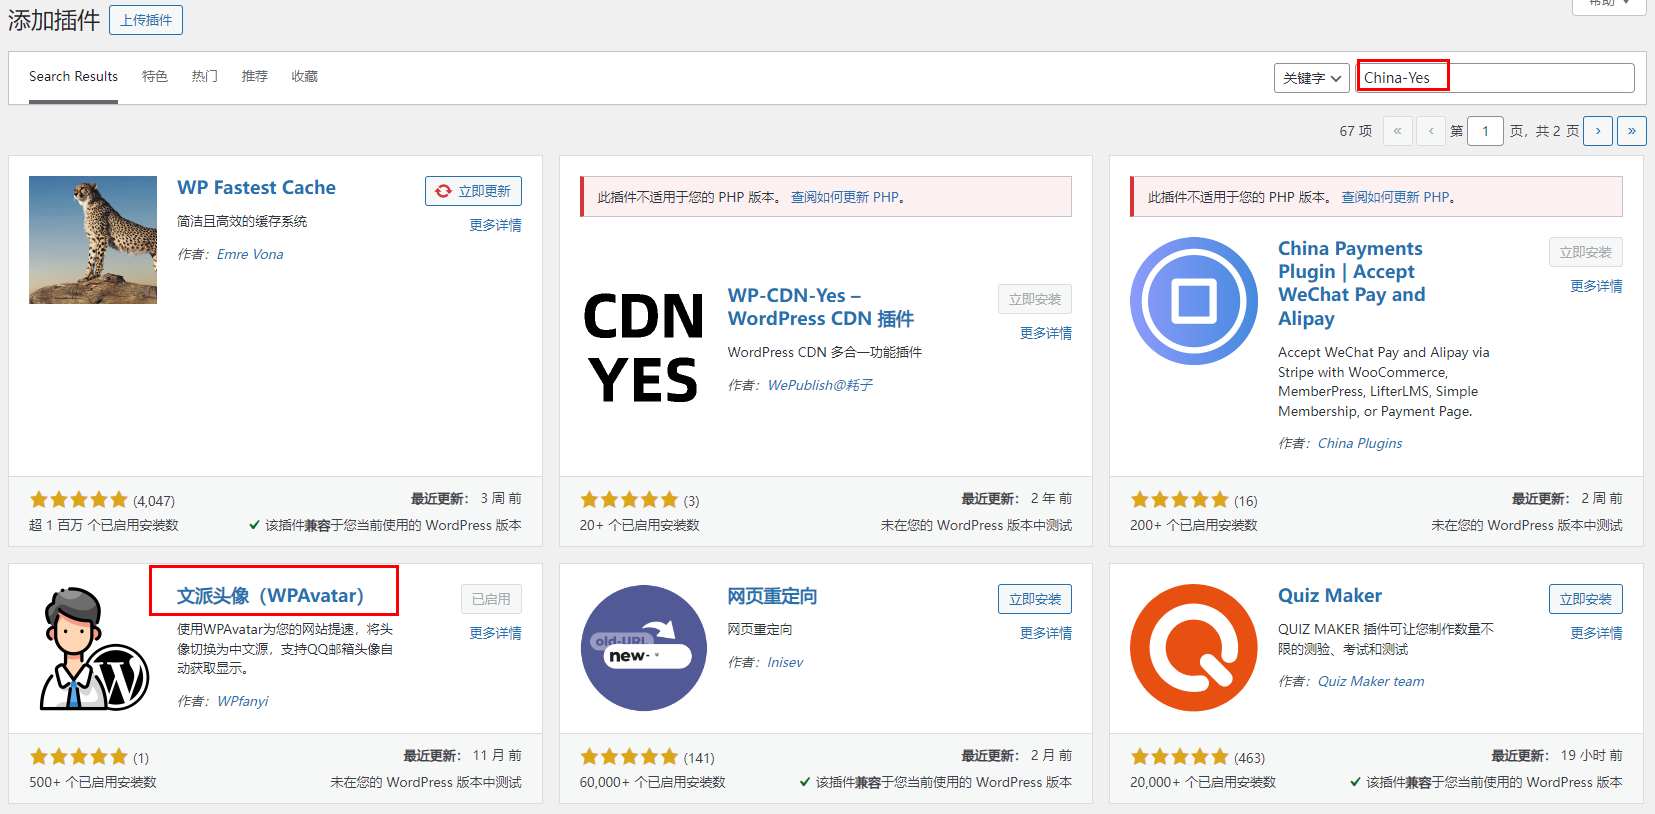Viewport: 1655px width, 814px height.
Task: Open author link China Plugins
Action: (1360, 443)
